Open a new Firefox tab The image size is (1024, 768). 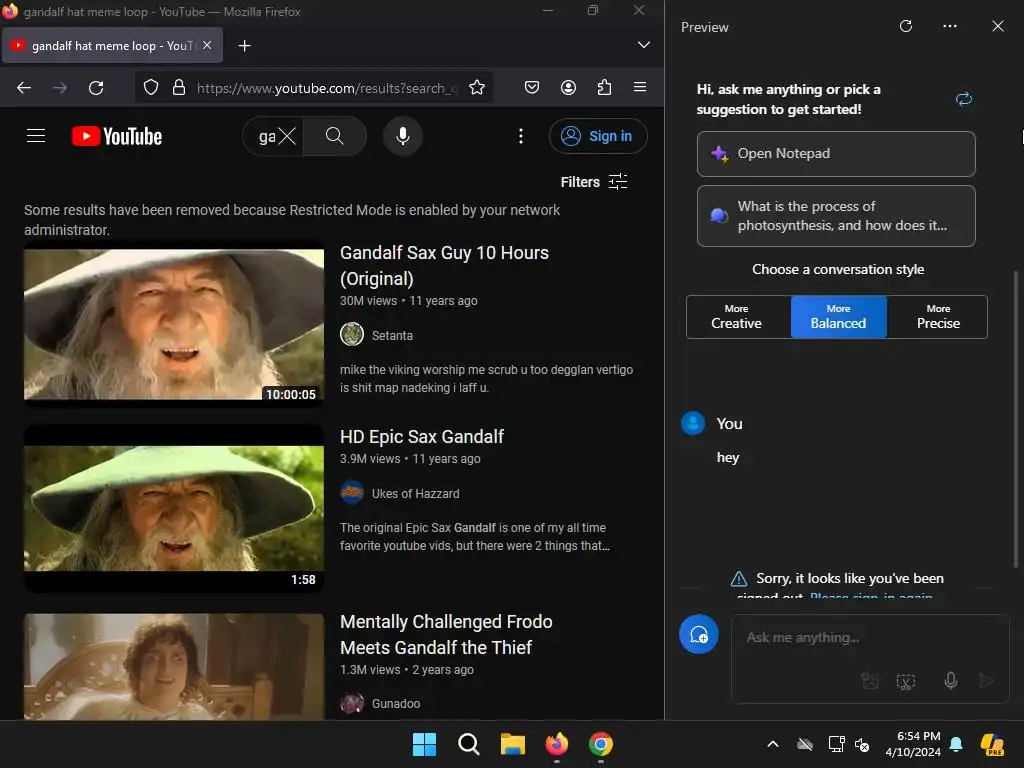tap(244, 46)
